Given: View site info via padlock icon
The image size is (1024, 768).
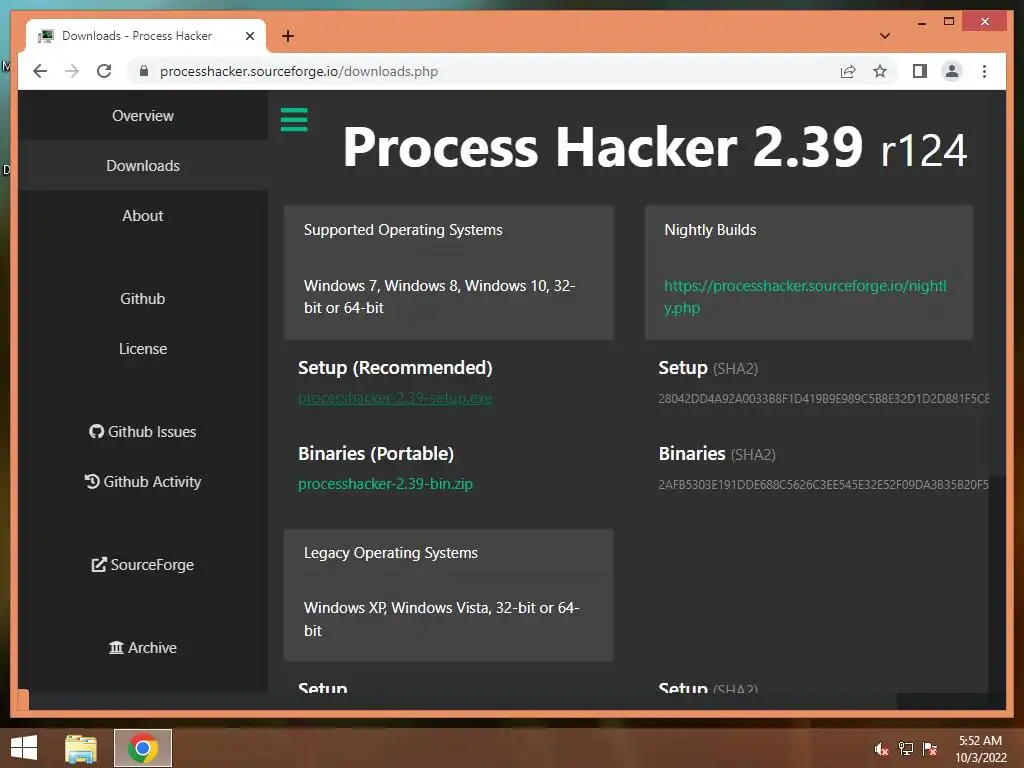Looking at the screenshot, I should coord(144,71).
